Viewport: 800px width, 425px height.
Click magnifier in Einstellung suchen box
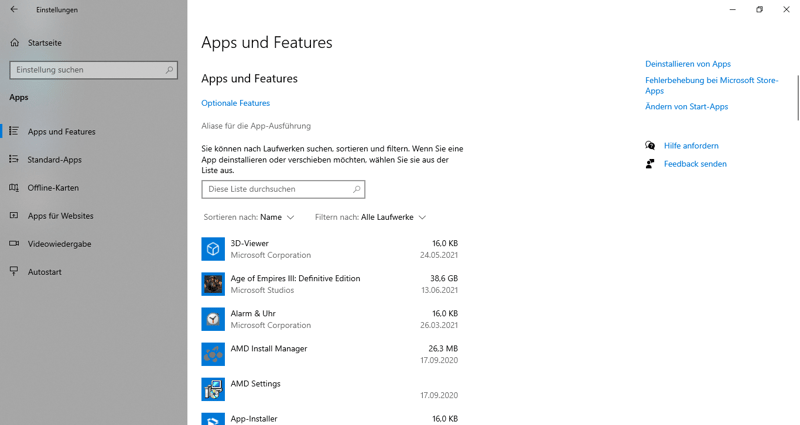point(169,70)
